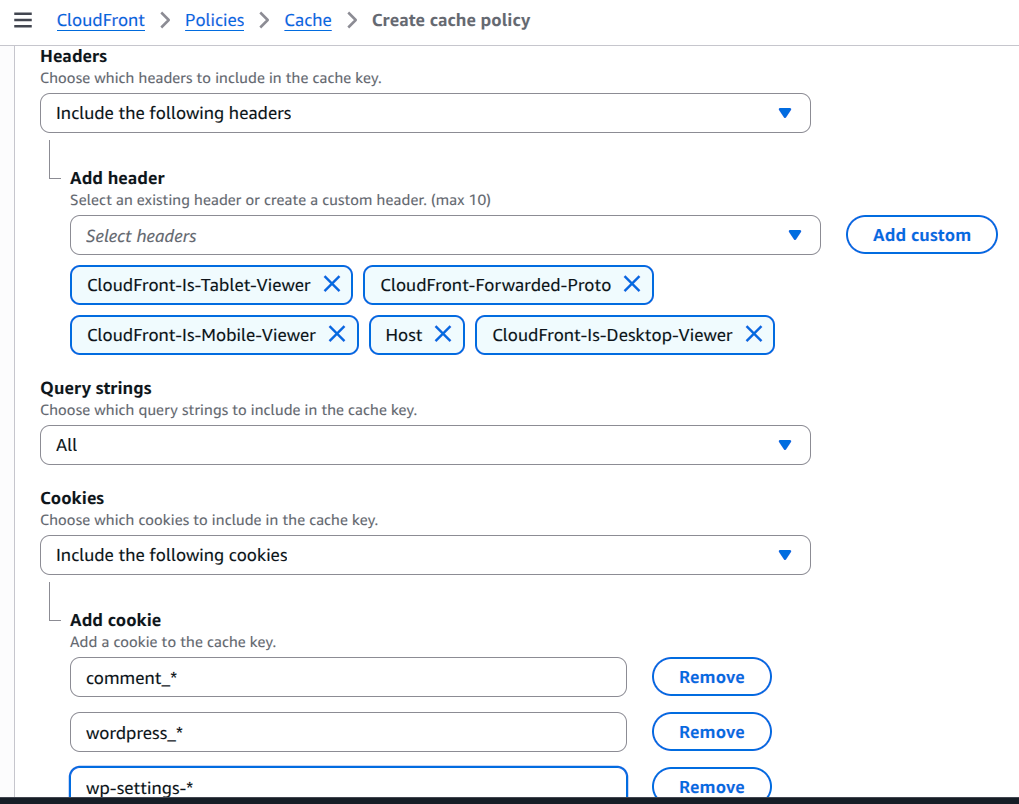Click the Add custom header button
Screen dimensions: 1019x804
click(x=921, y=235)
